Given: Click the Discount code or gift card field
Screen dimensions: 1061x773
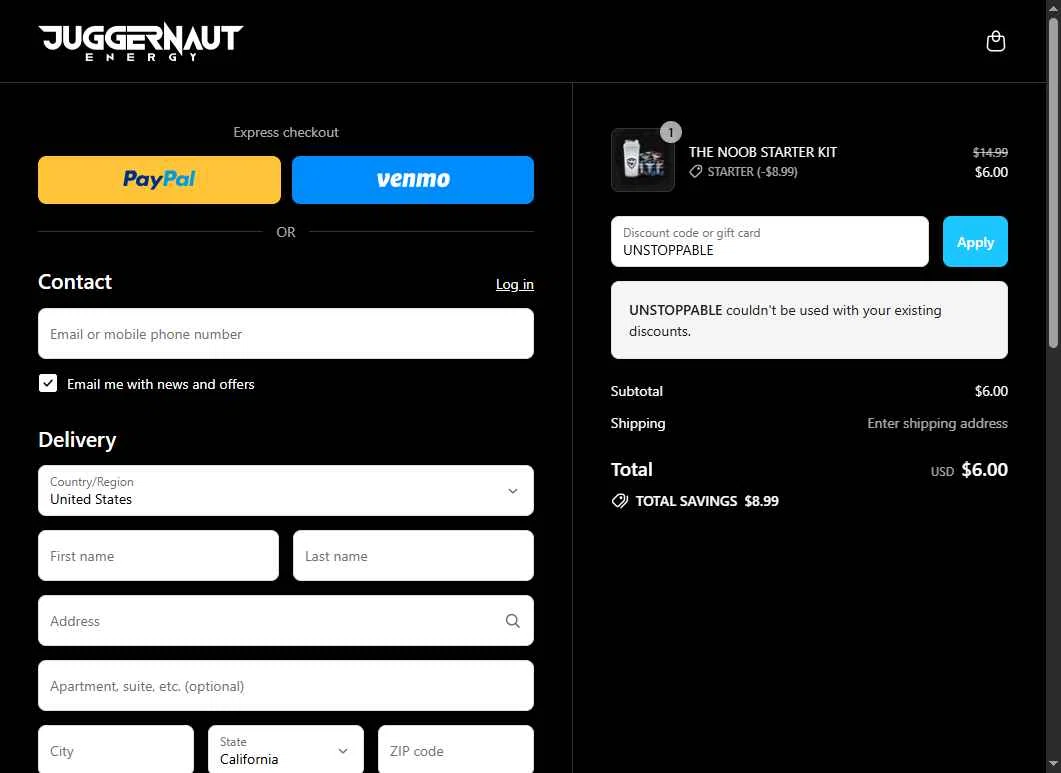Looking at the screenshot, I should tap(769, 242).
